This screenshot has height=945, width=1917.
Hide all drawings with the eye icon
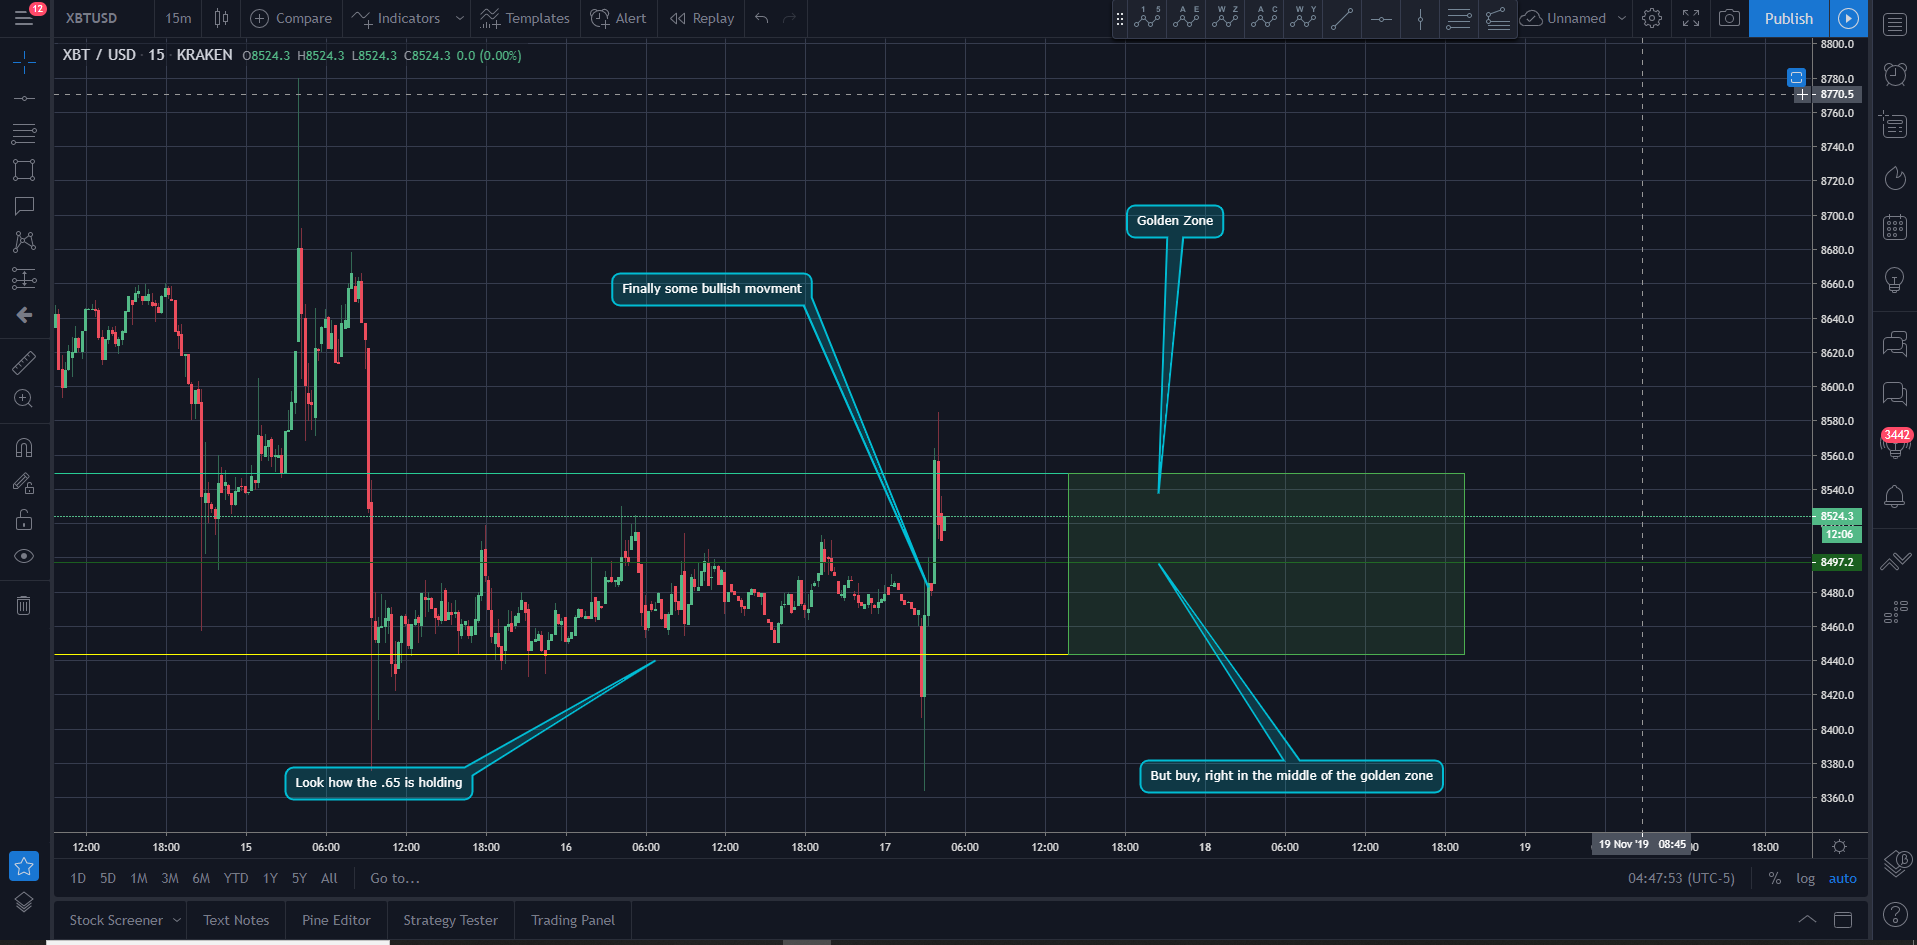pos(24,556)
